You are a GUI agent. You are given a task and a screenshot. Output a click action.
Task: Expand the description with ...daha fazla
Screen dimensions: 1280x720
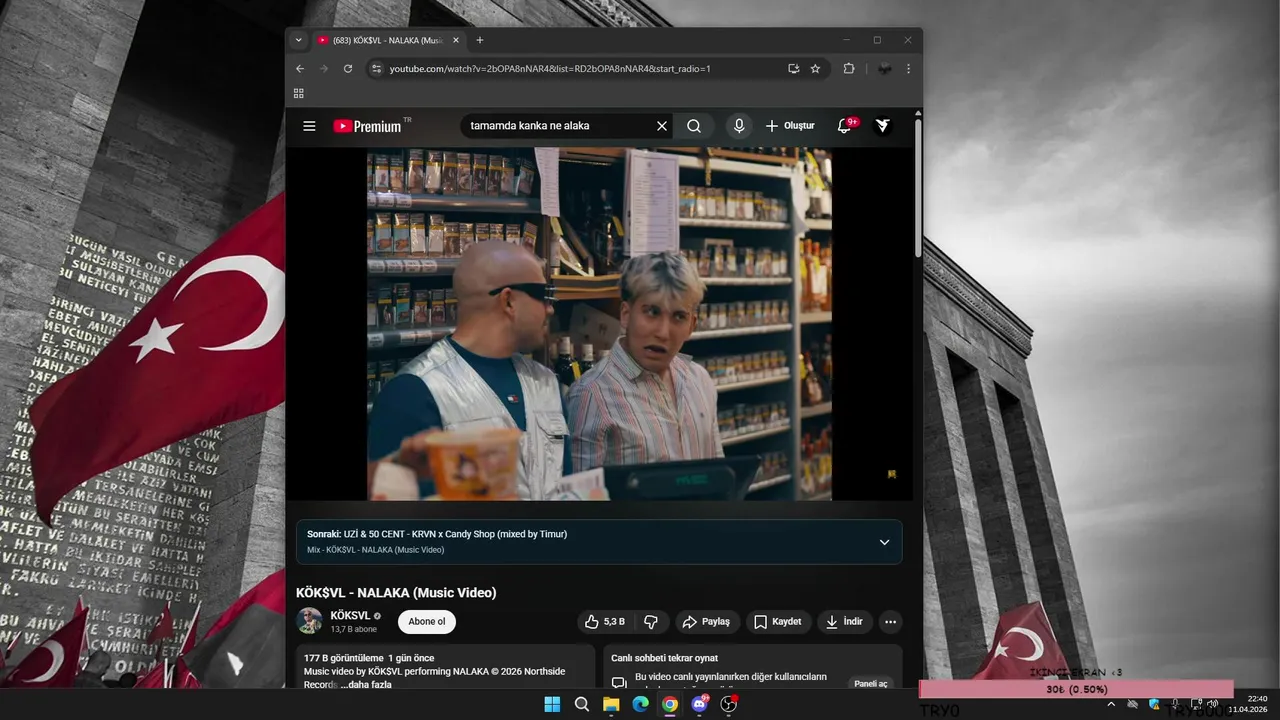click(x=365, y=685)
